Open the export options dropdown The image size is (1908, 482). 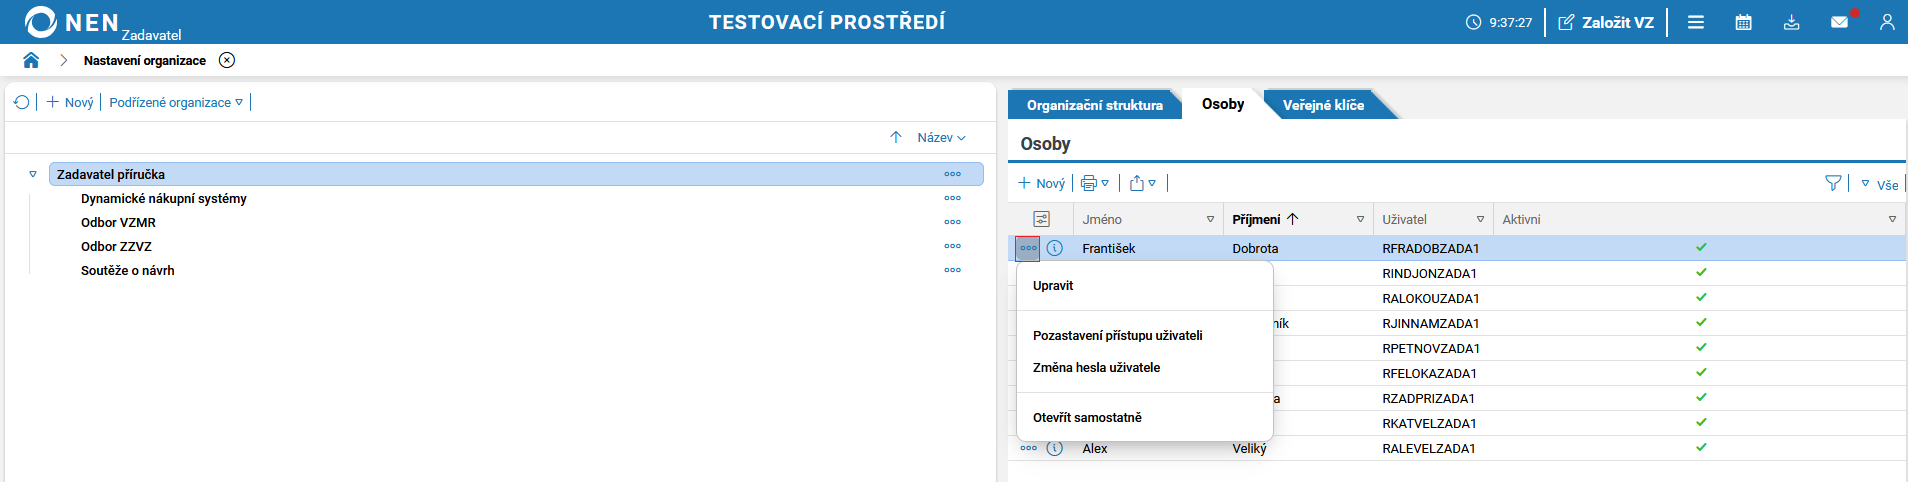1143,183
